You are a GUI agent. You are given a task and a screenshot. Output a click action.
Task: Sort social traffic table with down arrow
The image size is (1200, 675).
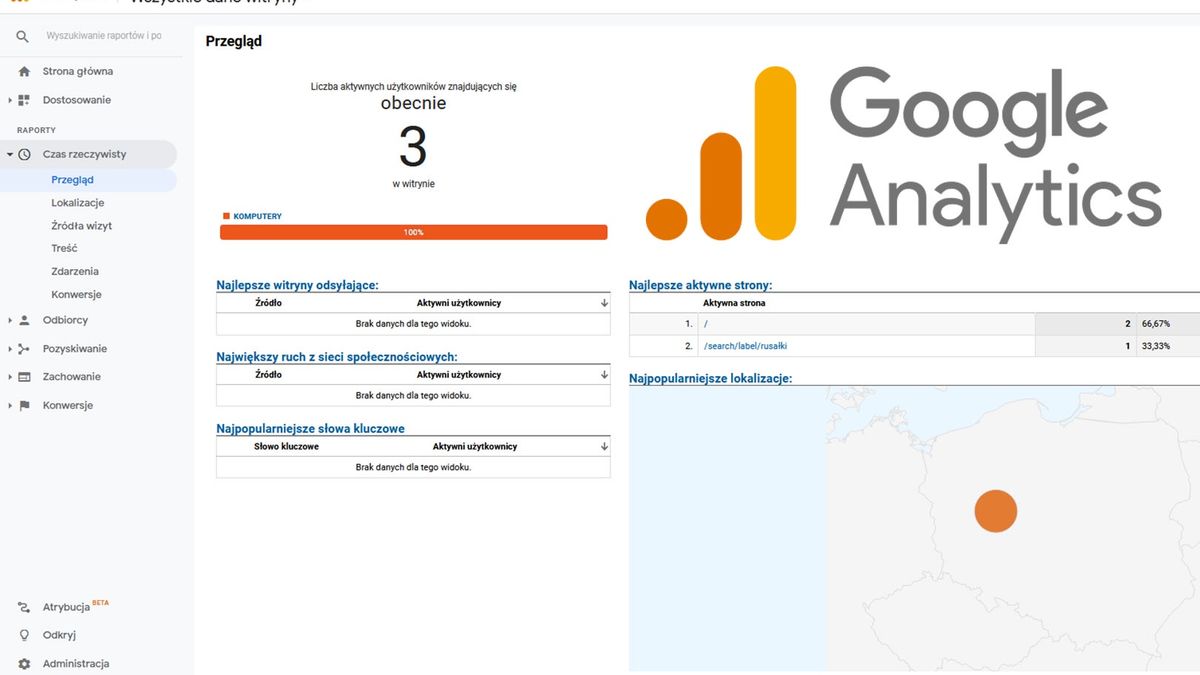(x=604, y=375)
